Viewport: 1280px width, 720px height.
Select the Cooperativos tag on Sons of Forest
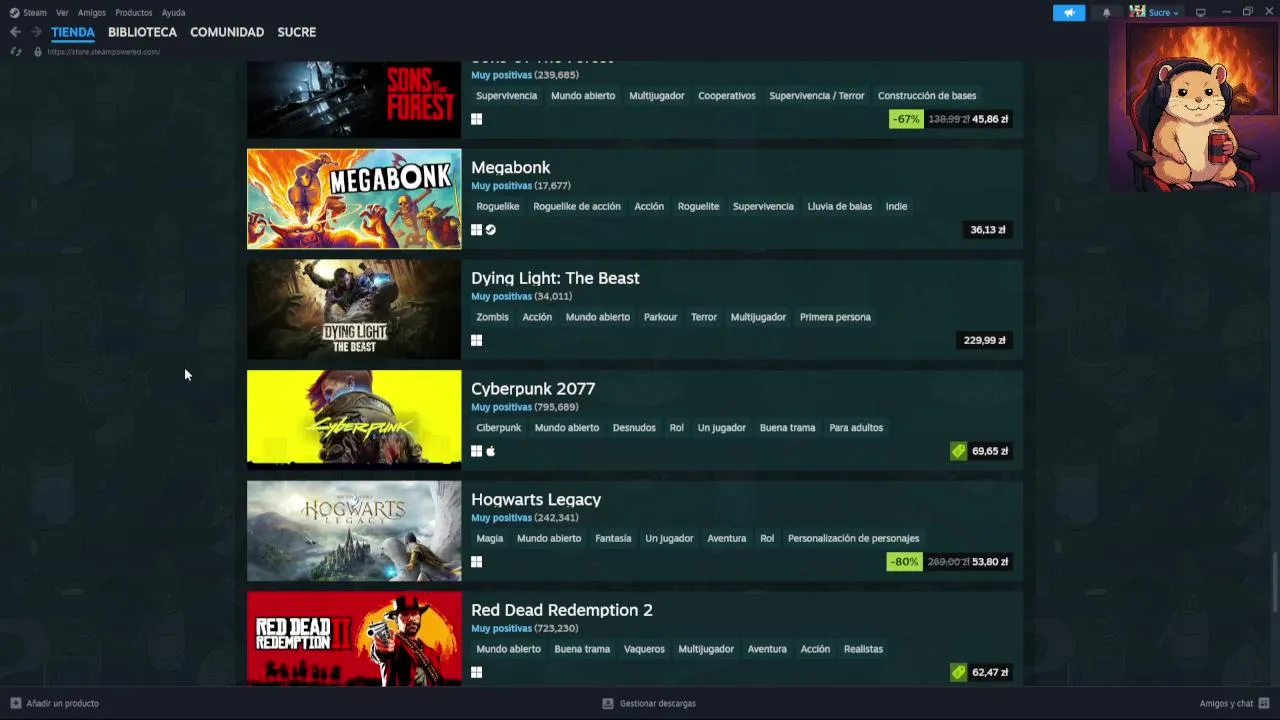(727, 96)
